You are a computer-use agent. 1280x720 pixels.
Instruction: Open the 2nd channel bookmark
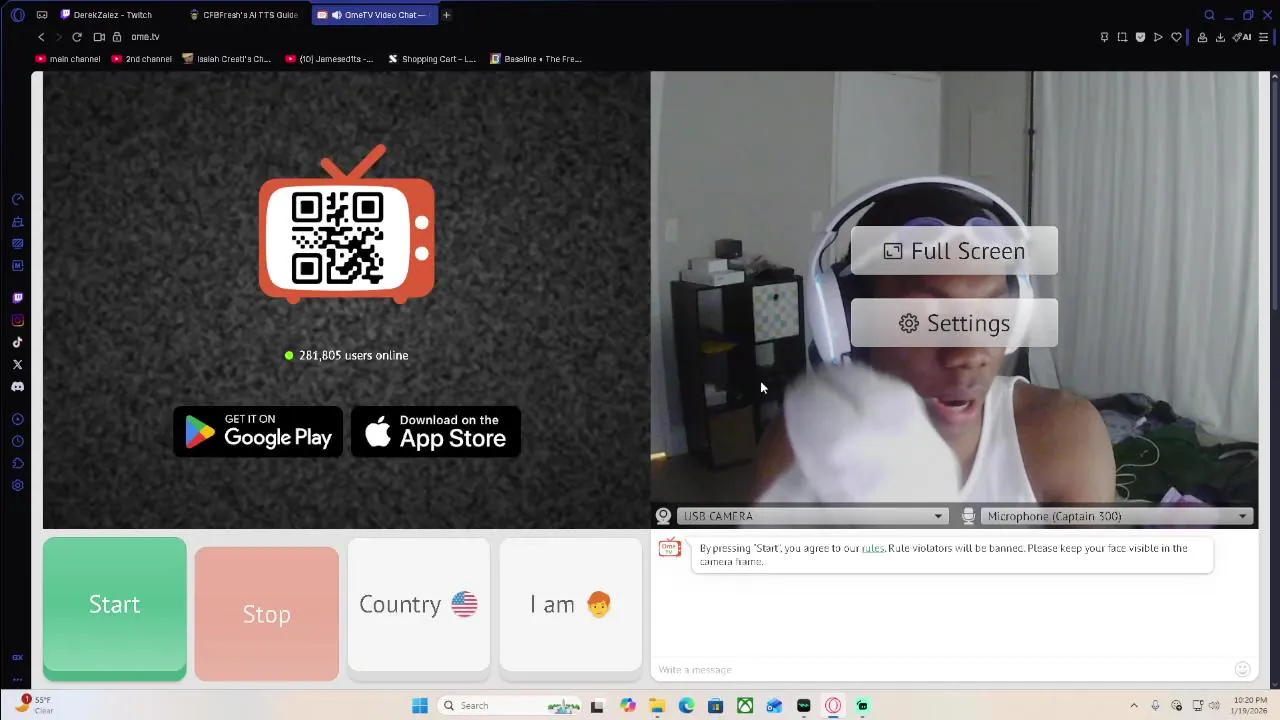[x=142, y=59]
